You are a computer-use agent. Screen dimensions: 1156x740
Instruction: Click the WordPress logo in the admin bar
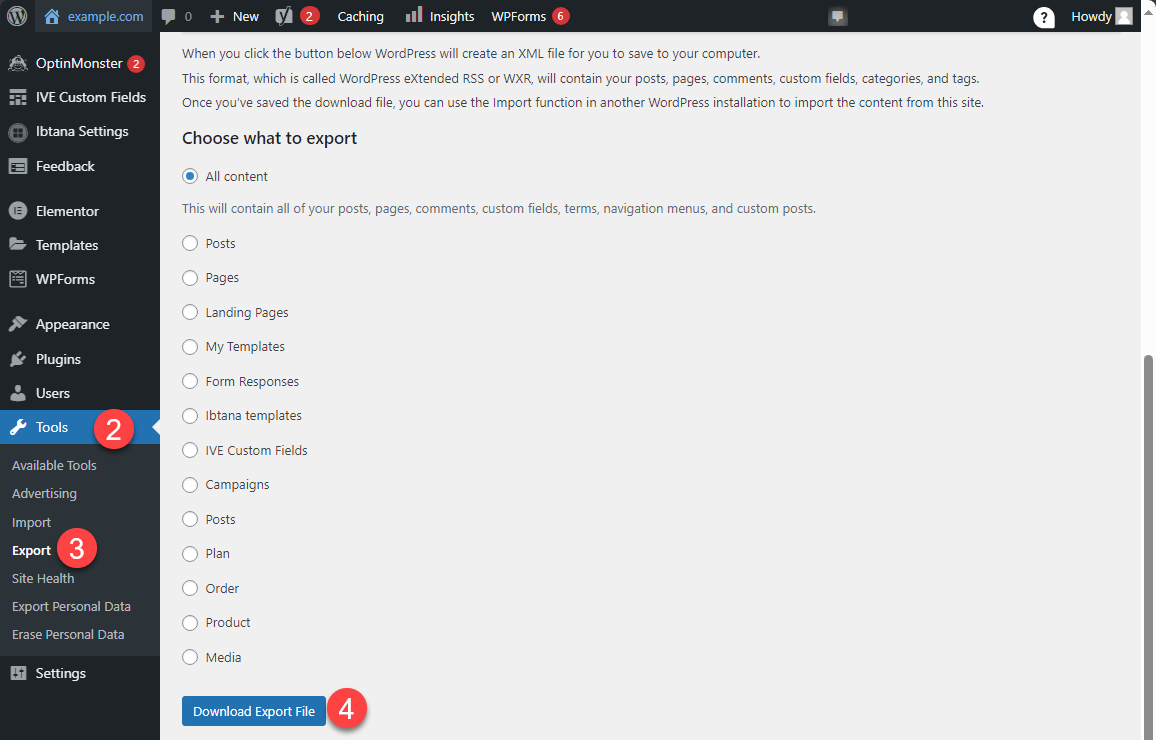15,16
